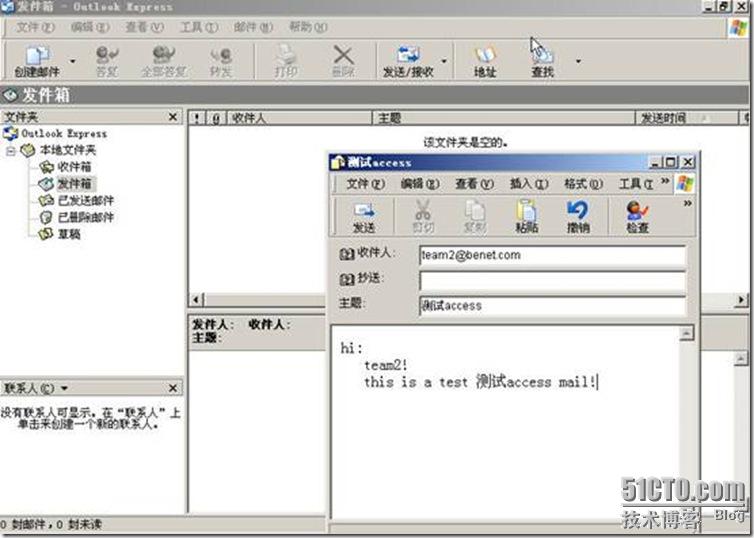The image size is (754, 538).
Task: Close the 文件夹 folder pane
Action: [173, 117]
